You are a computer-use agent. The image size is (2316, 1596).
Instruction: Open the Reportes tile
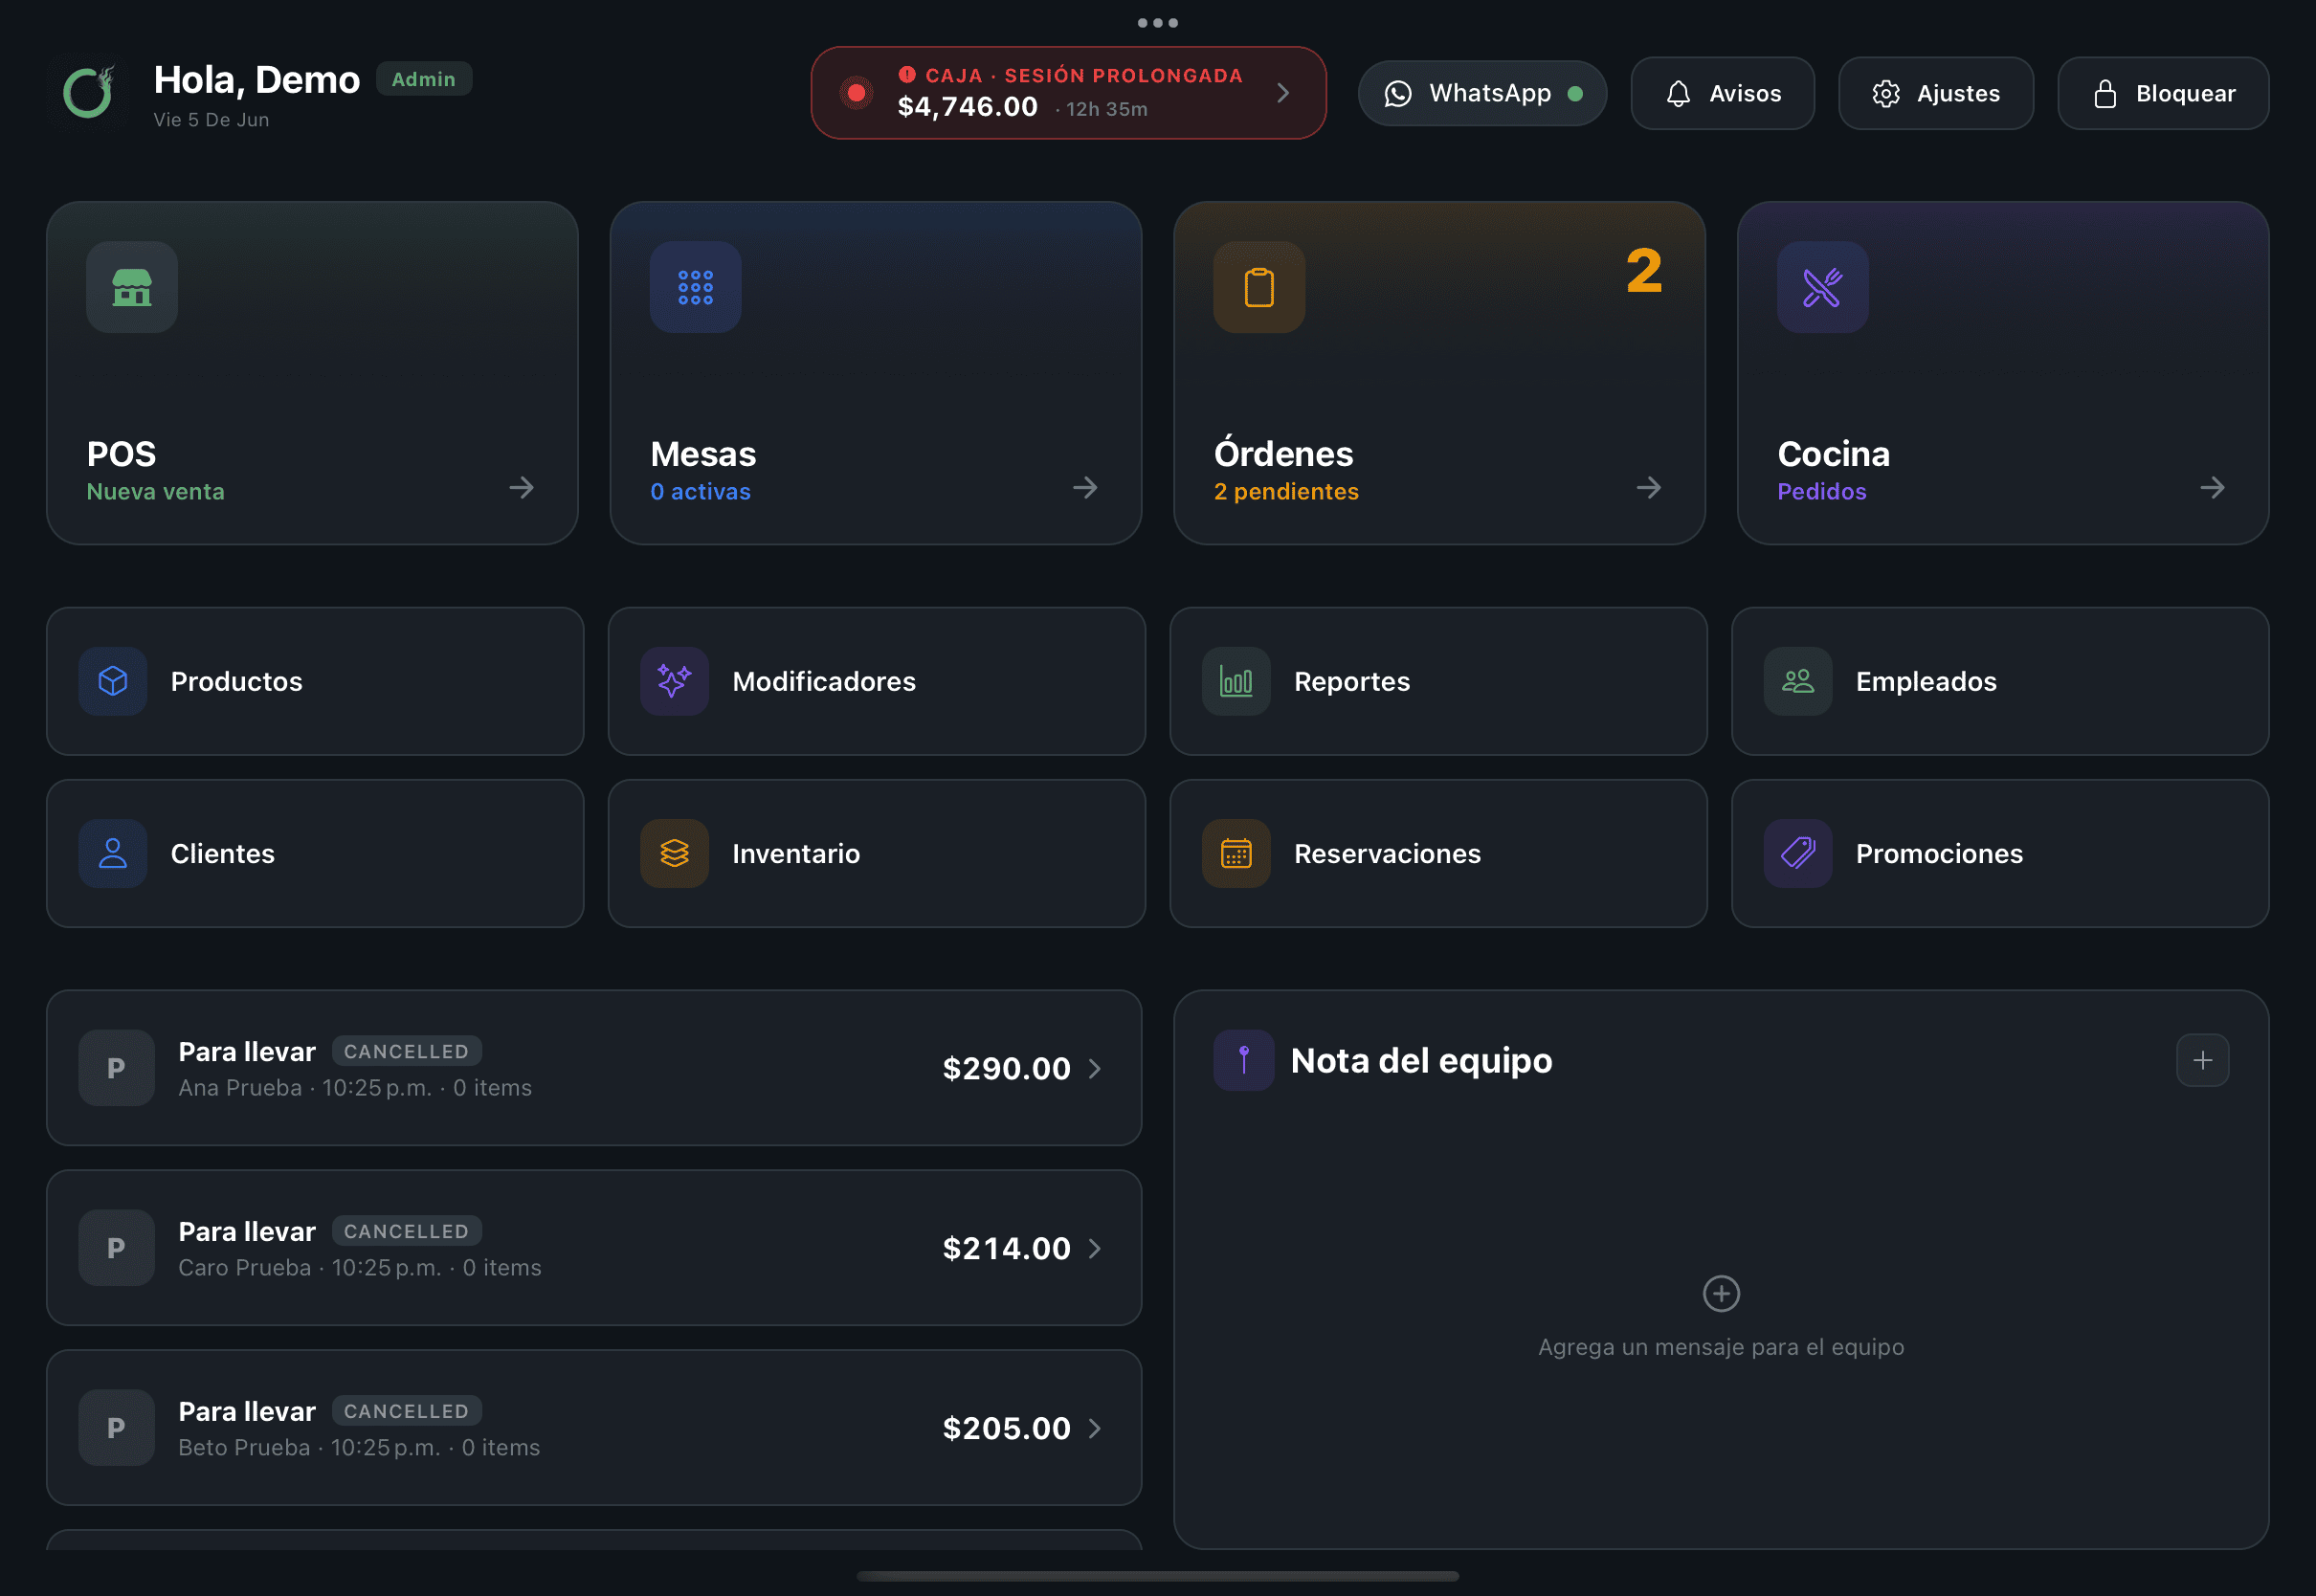pos(1438,681)
